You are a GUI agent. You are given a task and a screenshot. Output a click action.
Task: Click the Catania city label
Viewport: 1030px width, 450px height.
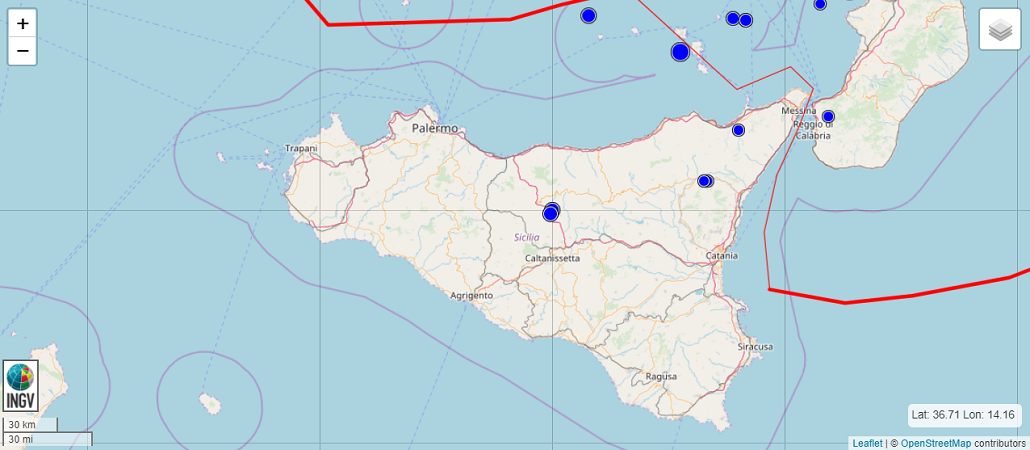(721, 256)
